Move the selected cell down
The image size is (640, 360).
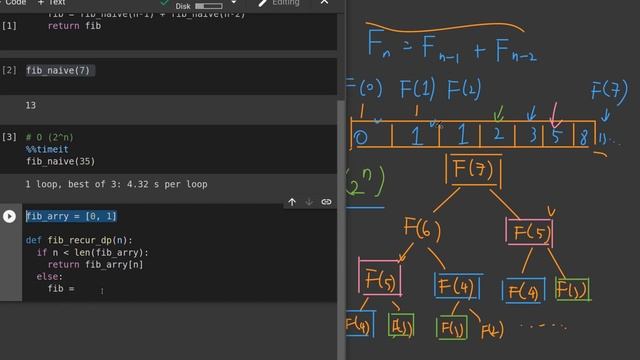(309, 202)
